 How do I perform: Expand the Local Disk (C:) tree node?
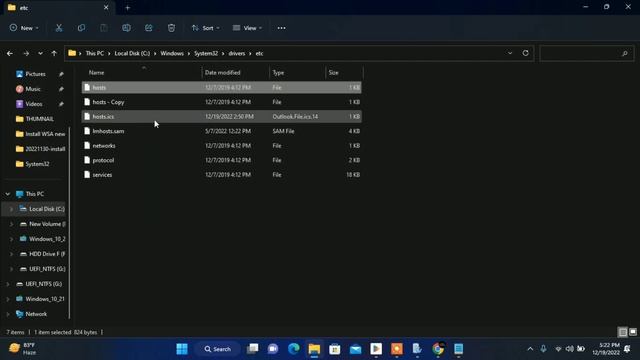pyautogui.click(x=11, y=209)
